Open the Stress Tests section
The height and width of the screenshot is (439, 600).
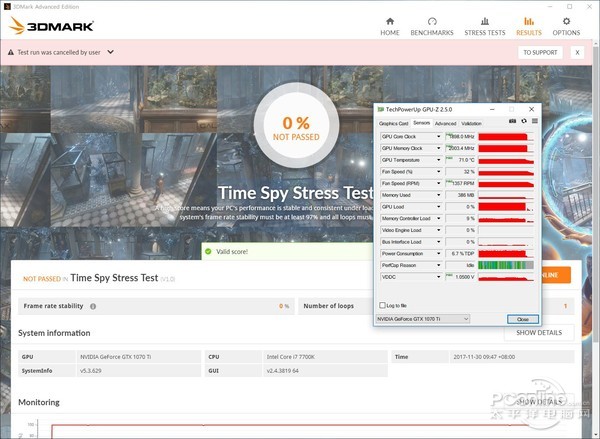(484, 25)
